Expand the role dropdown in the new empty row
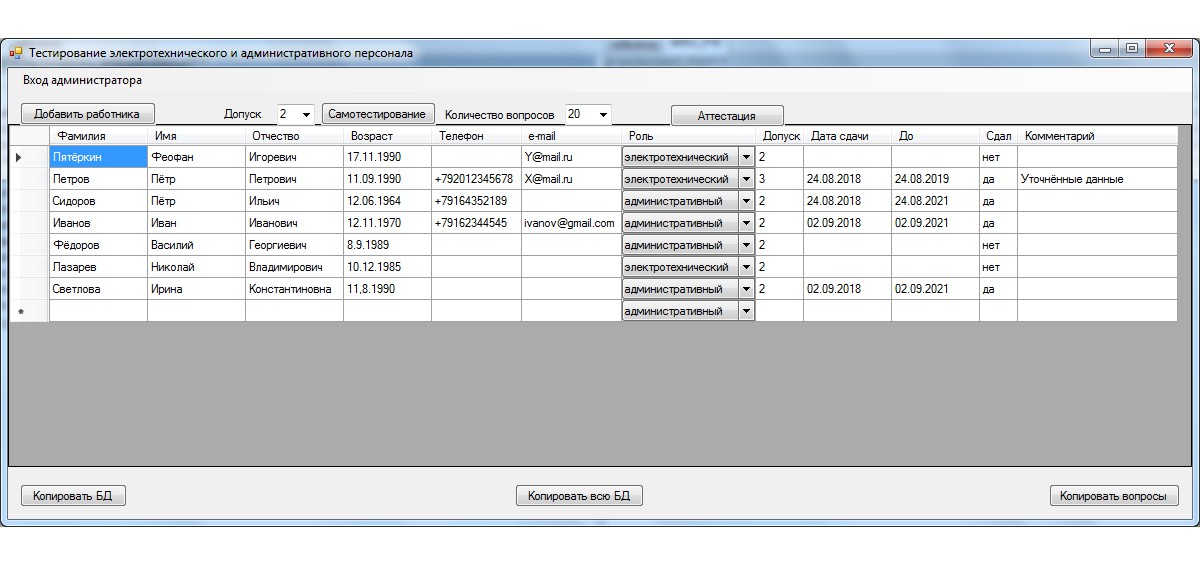 pyautogui.click(x=746, y=311)
